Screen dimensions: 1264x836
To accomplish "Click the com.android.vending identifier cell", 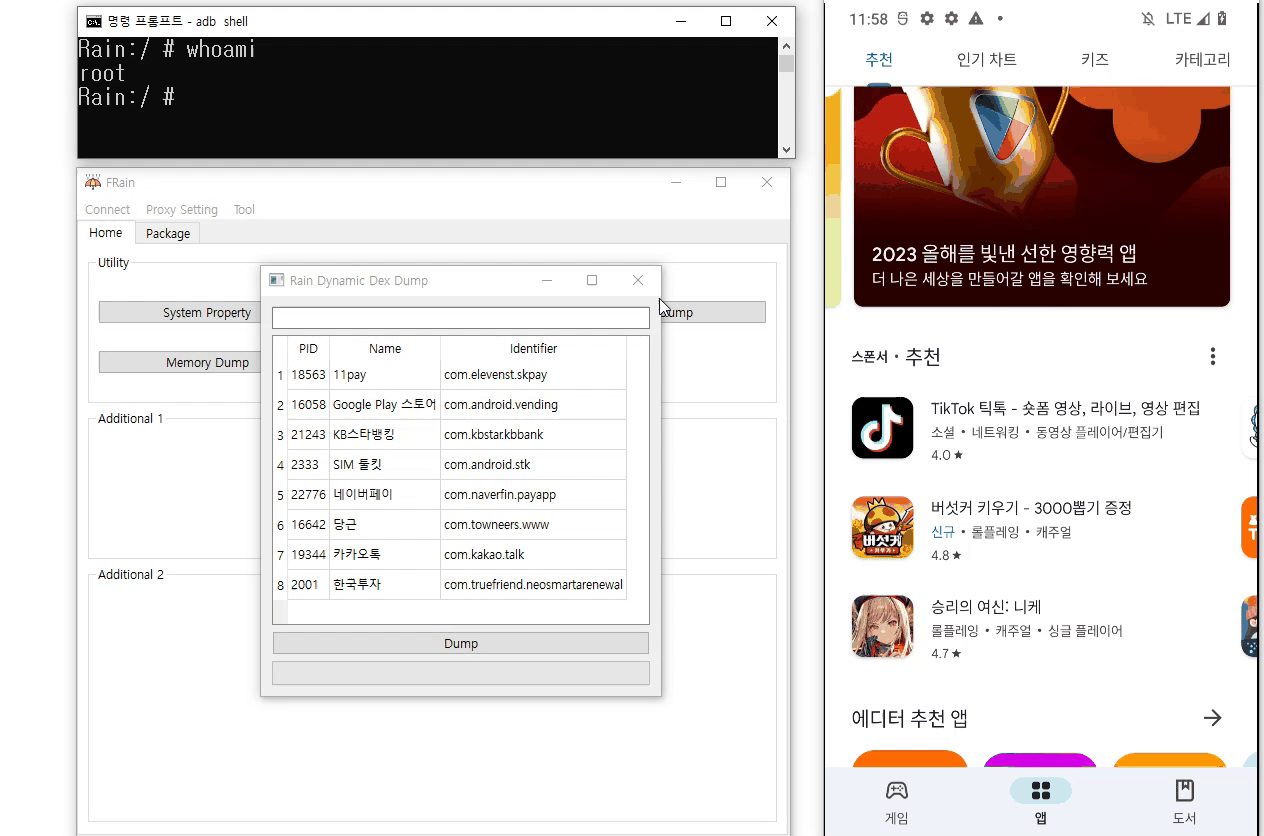I will coord(533,405).
